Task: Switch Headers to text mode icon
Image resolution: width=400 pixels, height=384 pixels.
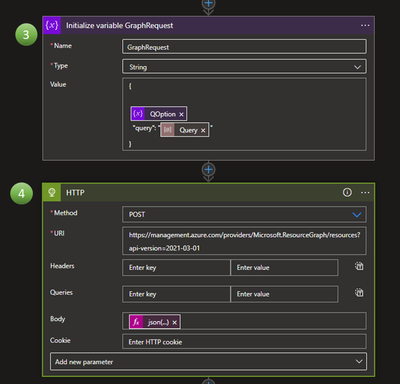Action: point(359,266)
